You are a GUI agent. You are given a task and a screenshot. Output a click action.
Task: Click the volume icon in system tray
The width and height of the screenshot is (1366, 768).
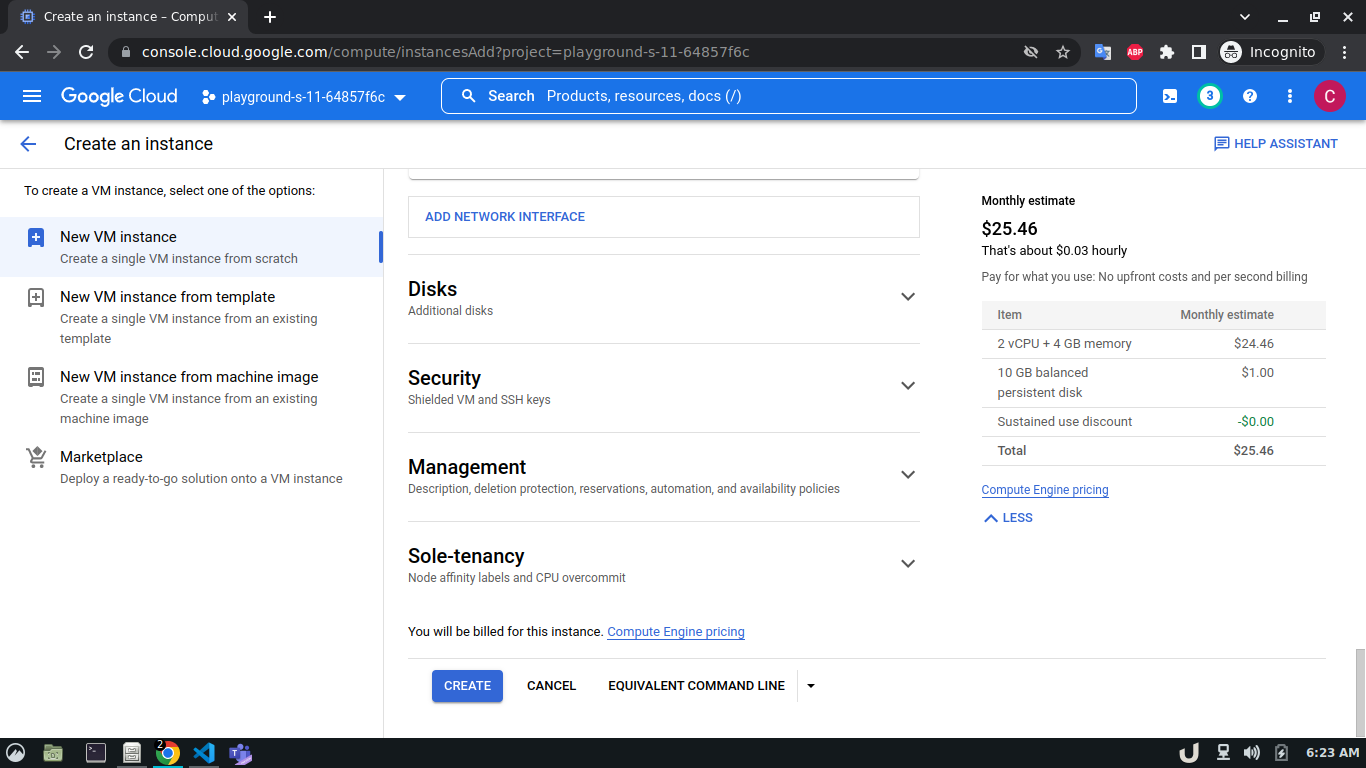pos(1252,753)
